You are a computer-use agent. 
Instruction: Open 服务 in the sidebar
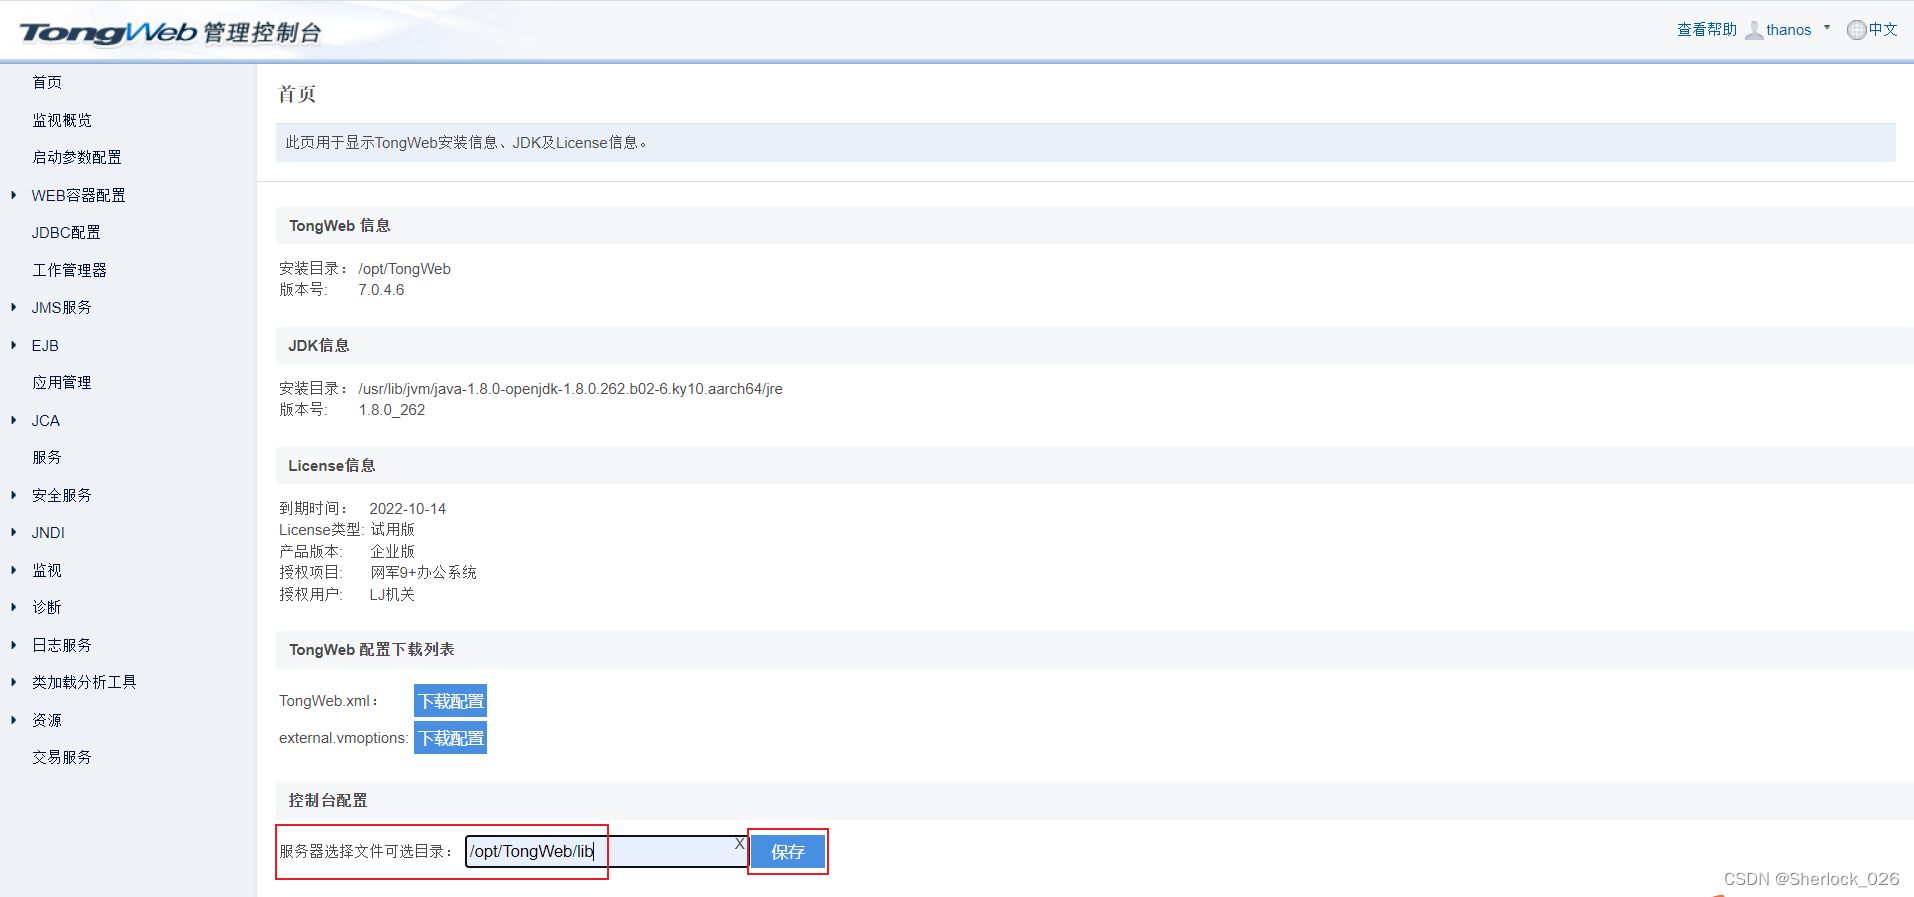(47, 457)
